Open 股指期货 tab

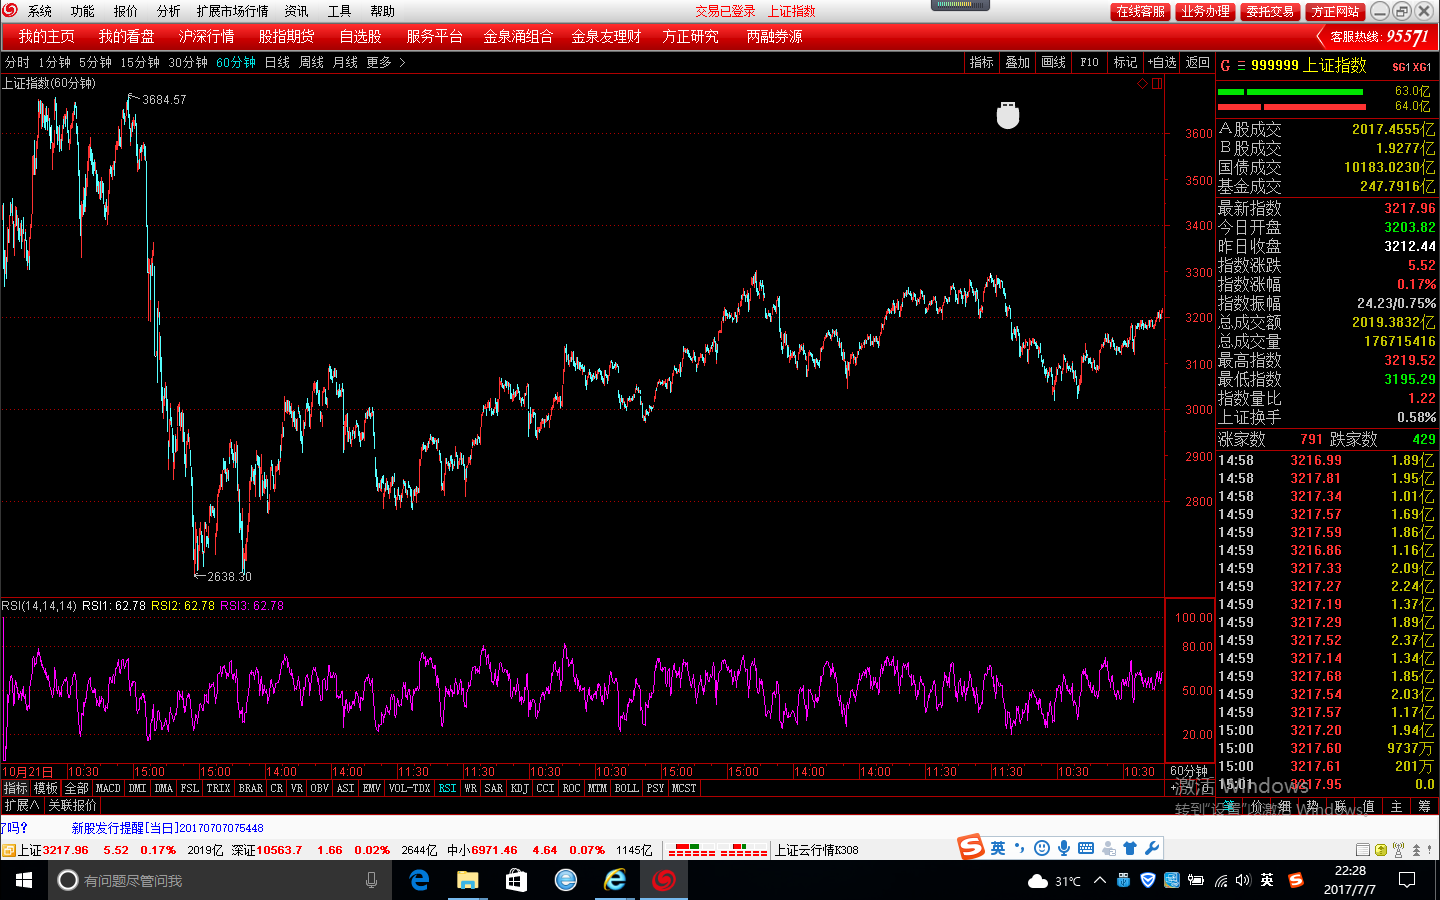(x=287, y=36)
